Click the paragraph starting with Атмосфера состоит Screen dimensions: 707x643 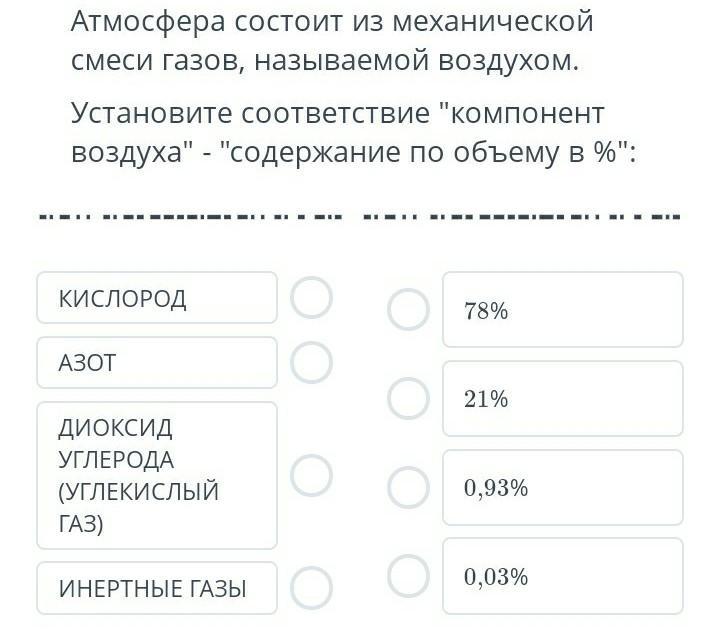[x=332, y=41]
